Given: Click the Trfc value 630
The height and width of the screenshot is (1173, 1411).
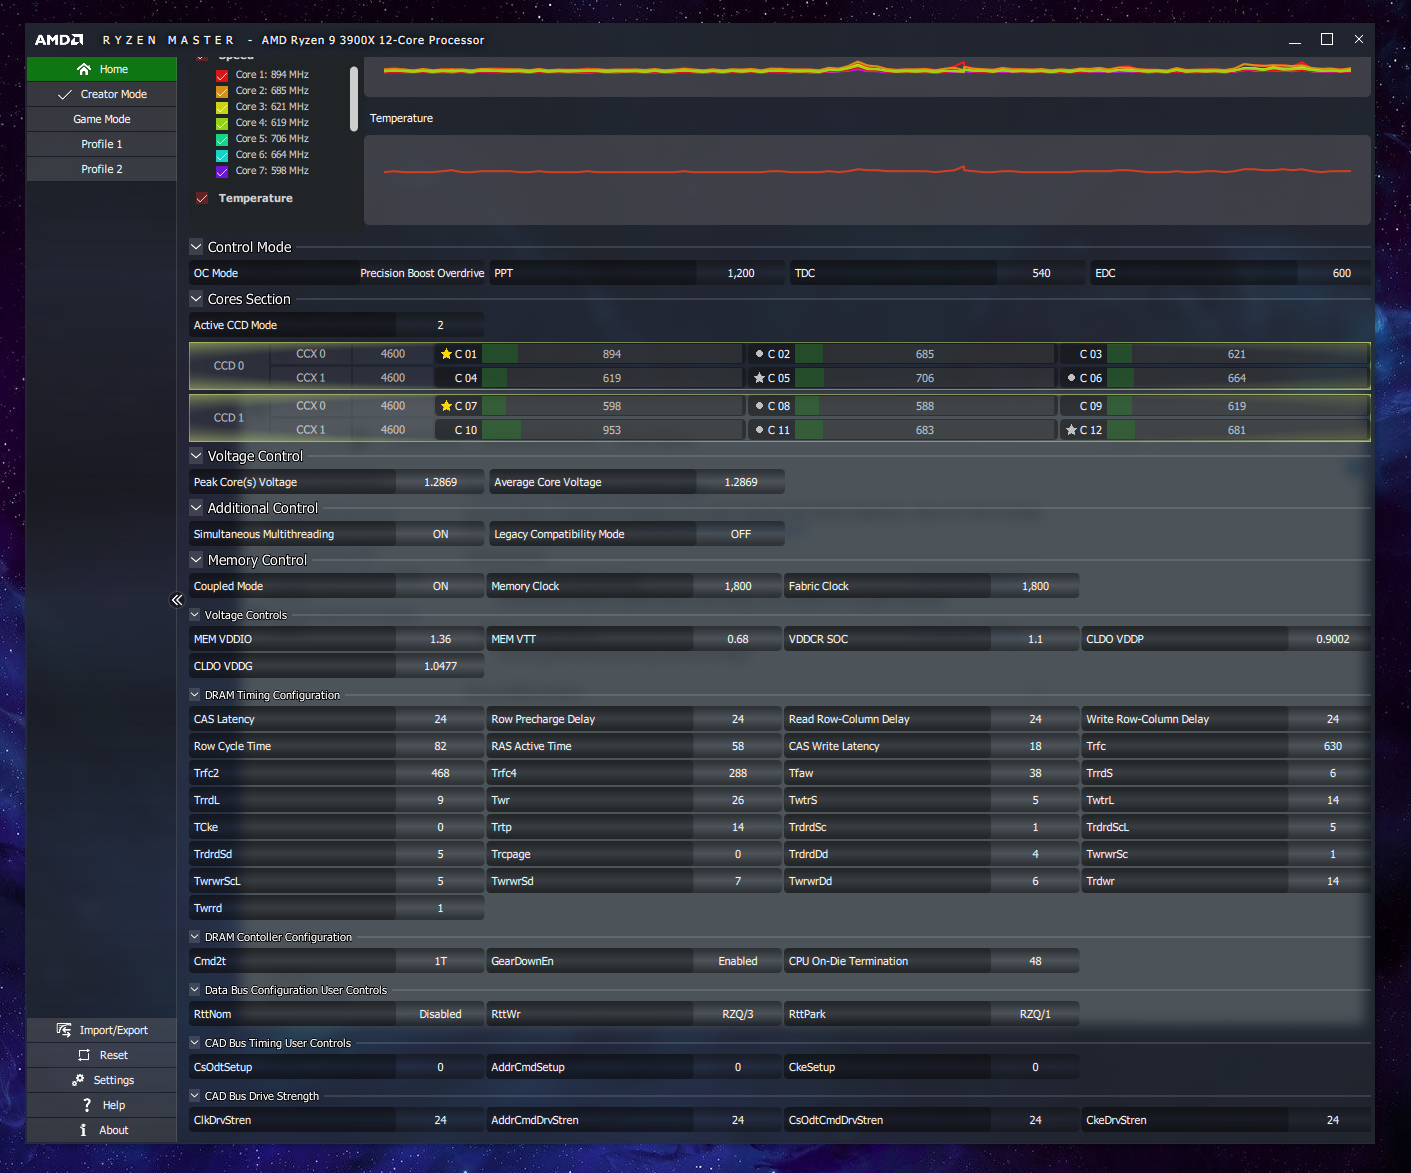Looking at the screenshot, I should click(1333, 746).
